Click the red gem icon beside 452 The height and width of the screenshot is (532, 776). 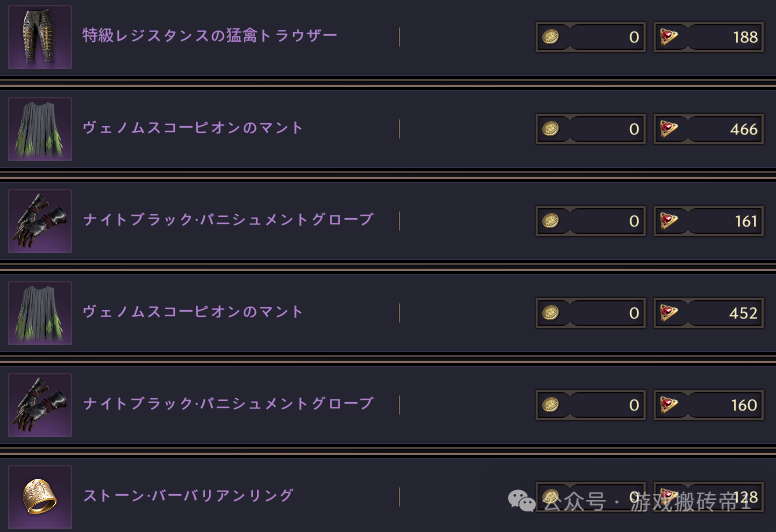tap(669, 313)
